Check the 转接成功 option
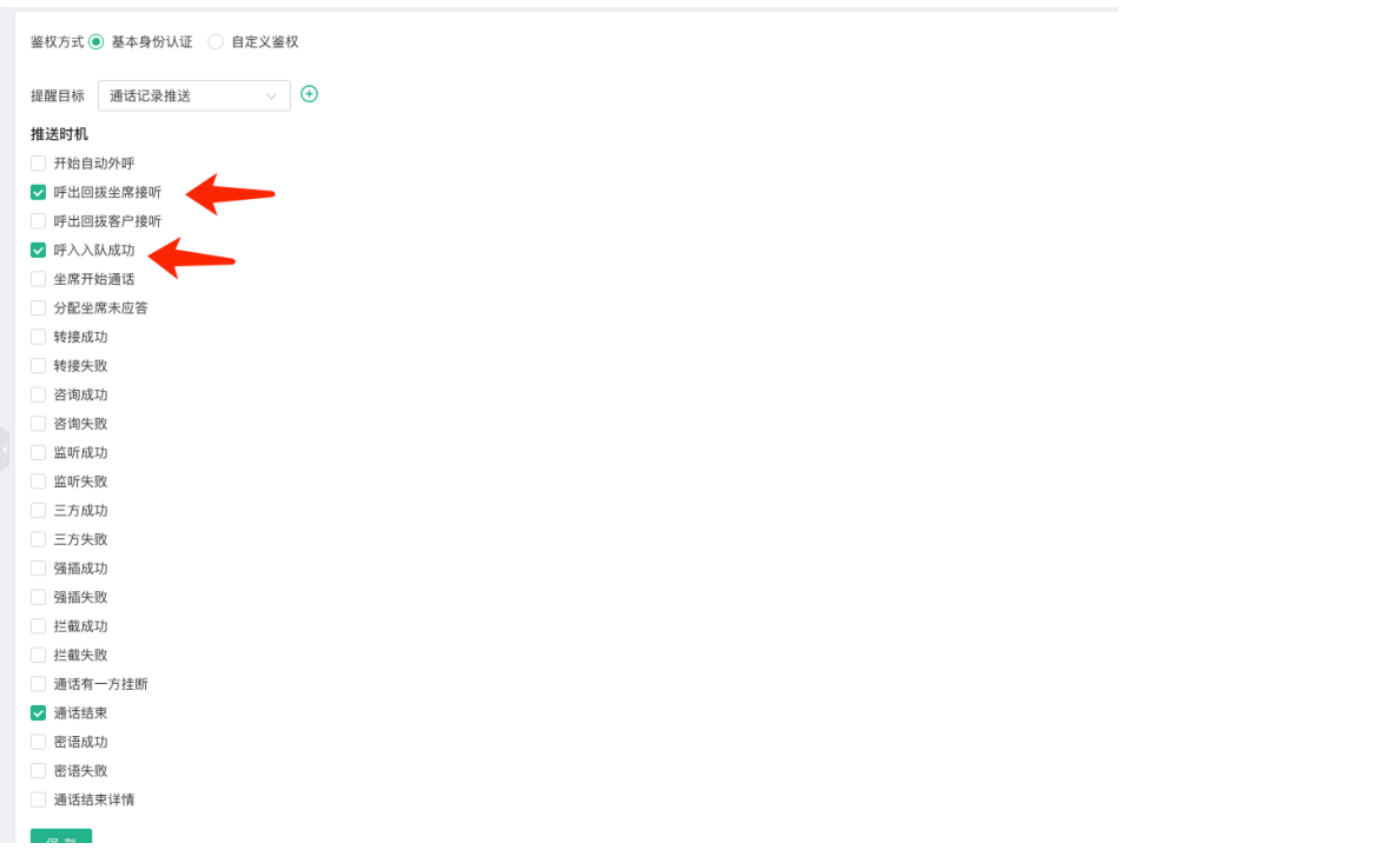 [x=38, y=337]
